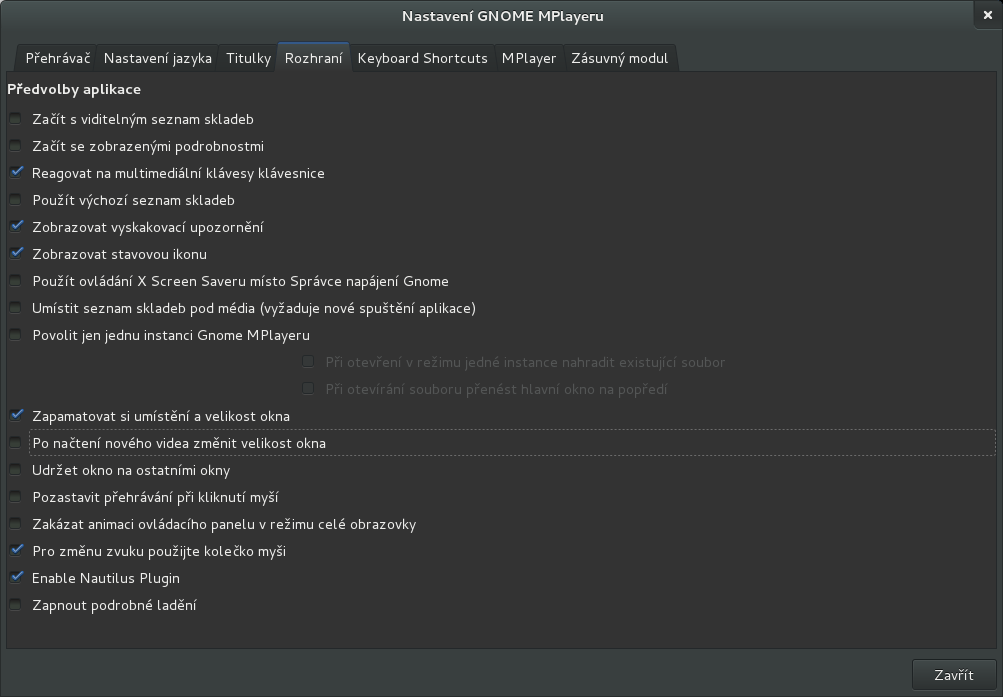The height and width of the screenshot is (697, 1003).
Task: Check 'Umístit seznam skladeb pod média'
Action: click(x=15, y=308)
